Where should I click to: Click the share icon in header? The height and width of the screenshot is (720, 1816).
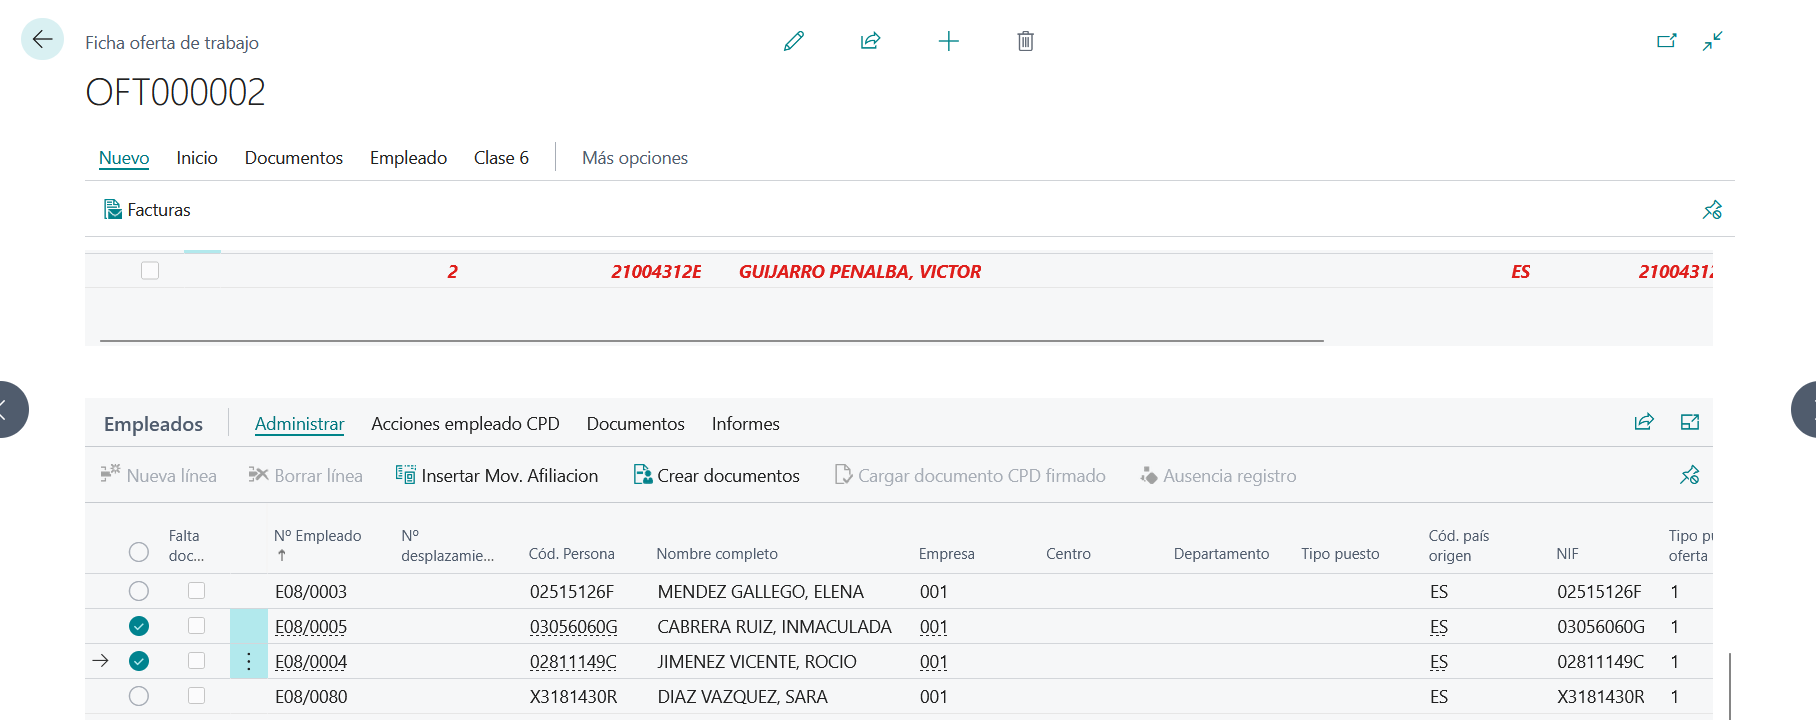870,41
